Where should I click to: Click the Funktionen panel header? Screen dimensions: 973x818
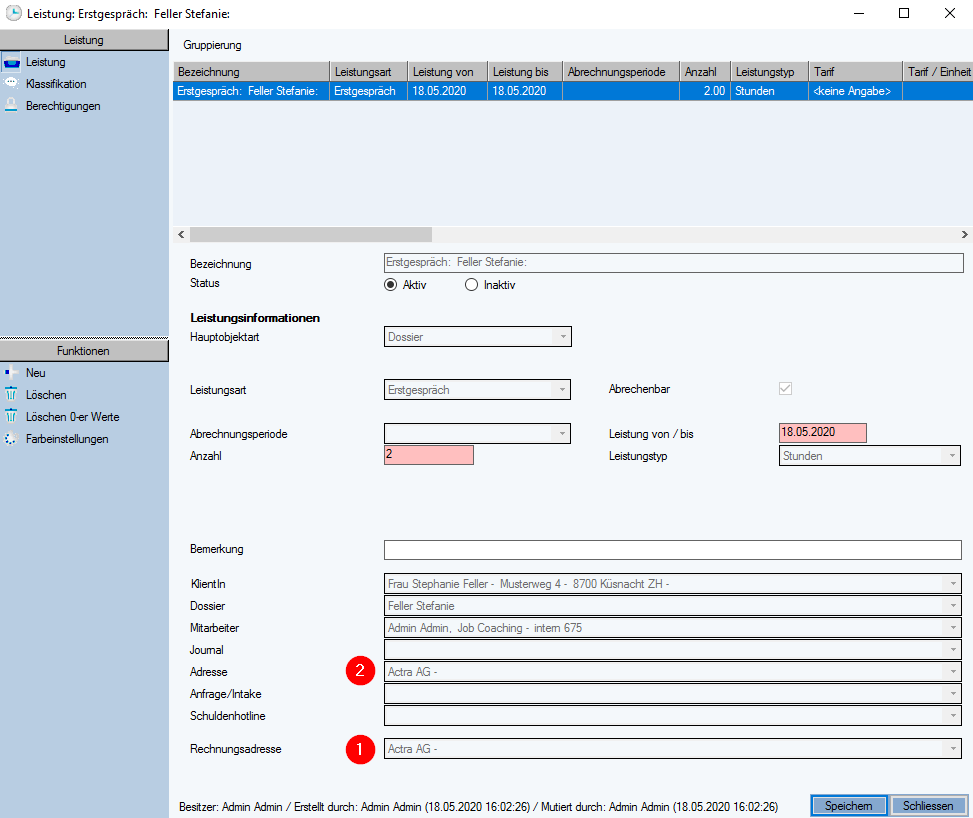(x=84, y=351)
